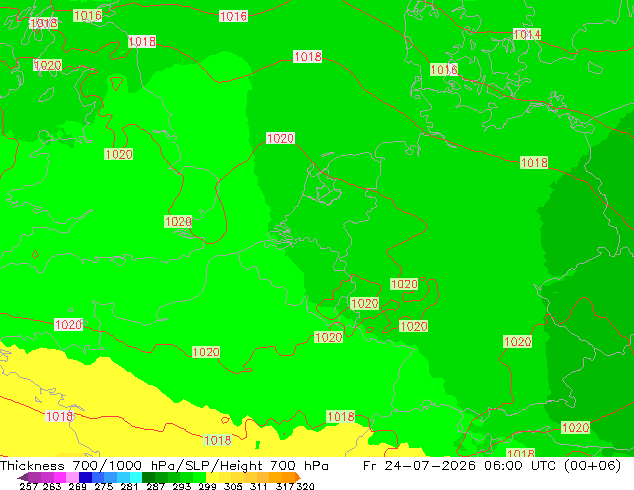Image resolution: width=634 pixels, height=490 pixels.
Task: Click legend value 311
Action: [x=259, y=486]
